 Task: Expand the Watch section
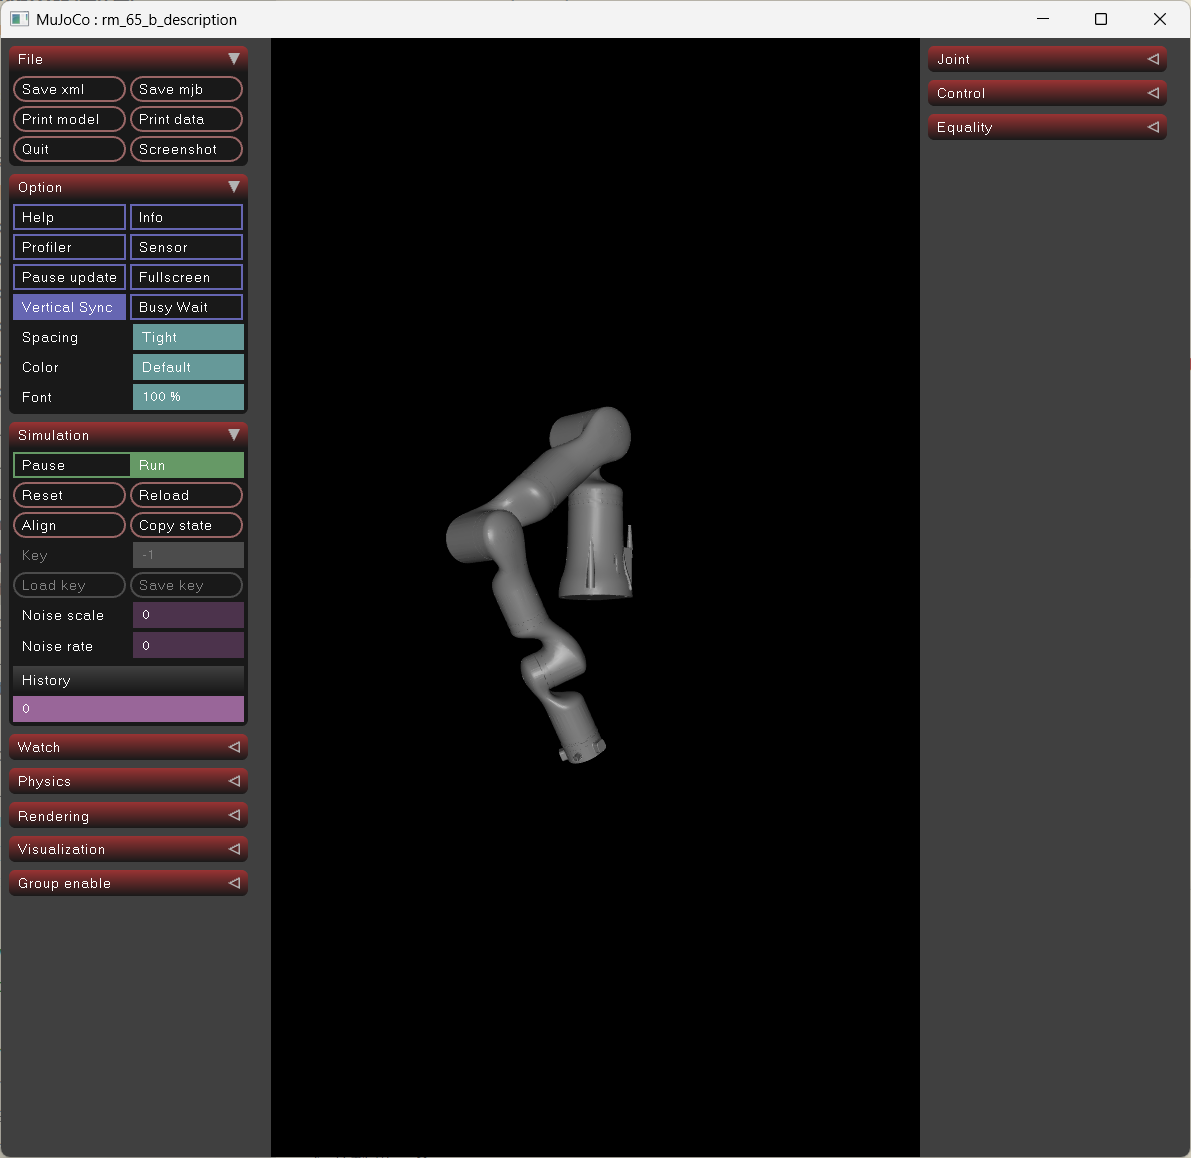pyautogui.click(x=128, y=746)
